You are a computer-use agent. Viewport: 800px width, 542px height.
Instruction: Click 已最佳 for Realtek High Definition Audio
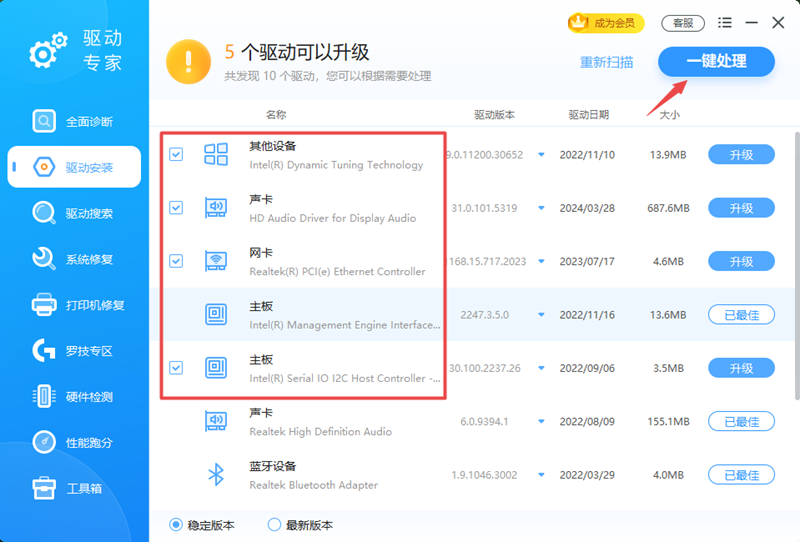point(741,422)
